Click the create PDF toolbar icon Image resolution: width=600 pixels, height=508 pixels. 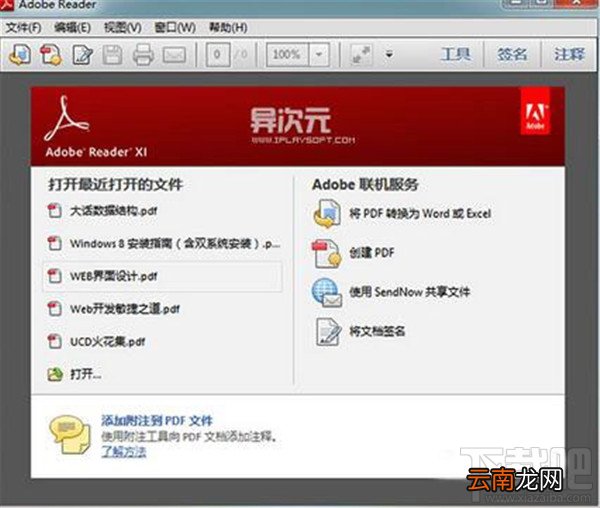coord(51,55)
